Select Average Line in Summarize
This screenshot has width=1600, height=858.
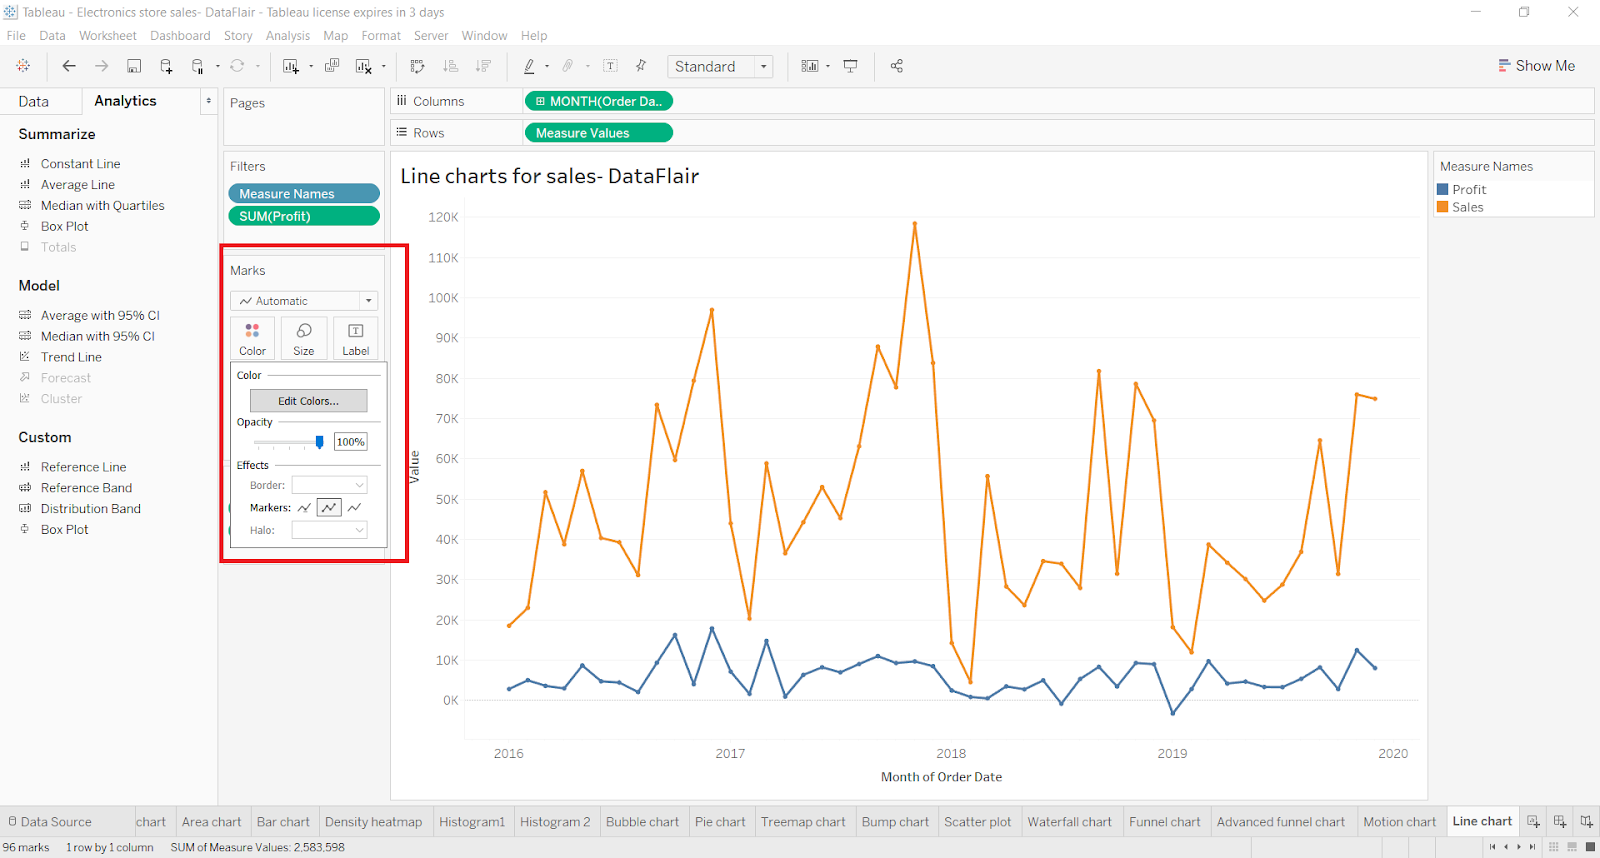pyautogui.click(x=77, y=185)
